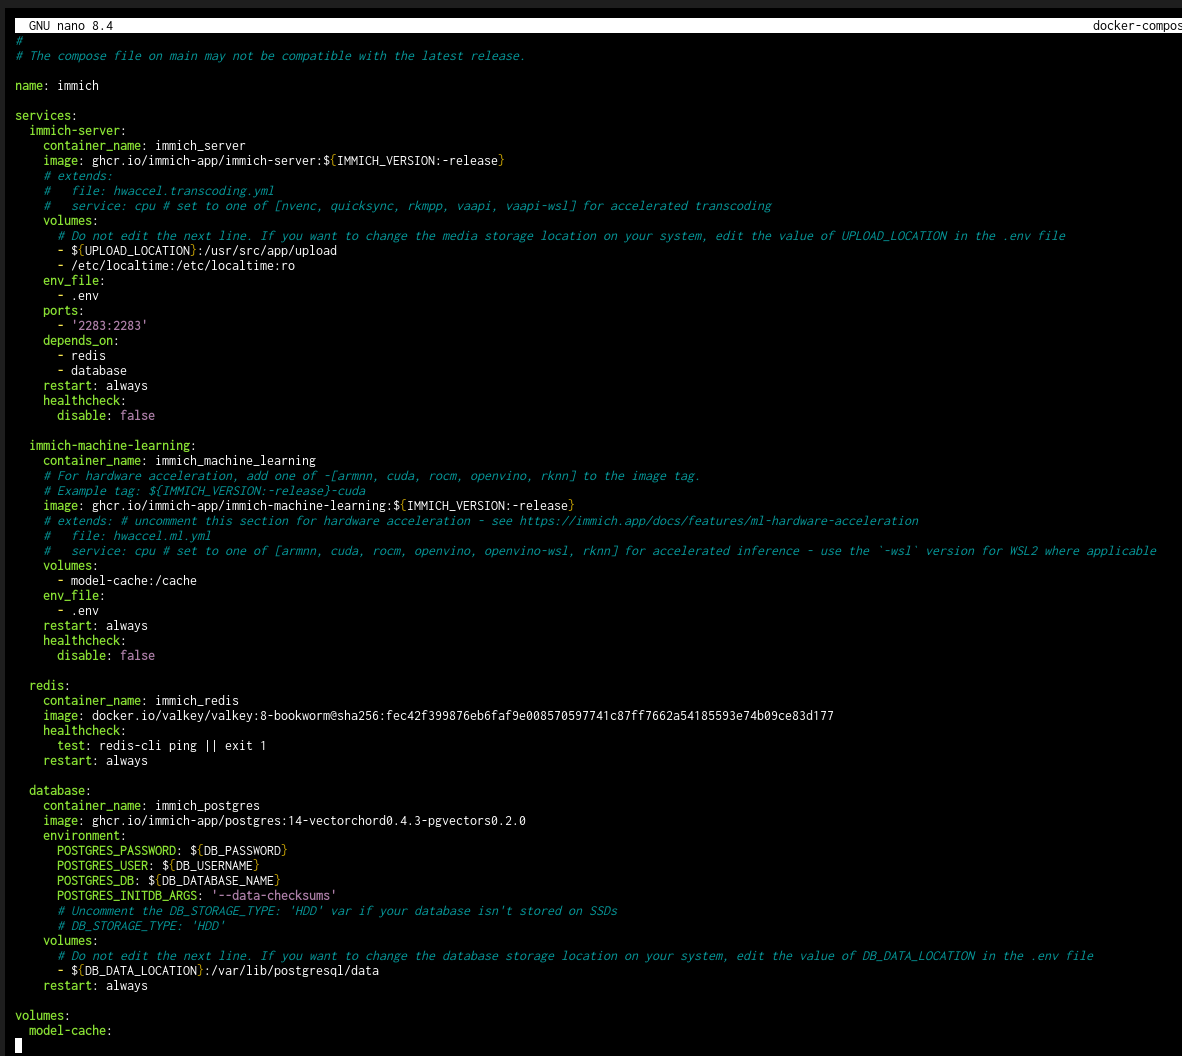This screenshot has height=1056, width=1182.
Task: Click 'container_name: immich_machine_learning' line
Action: 179,461
